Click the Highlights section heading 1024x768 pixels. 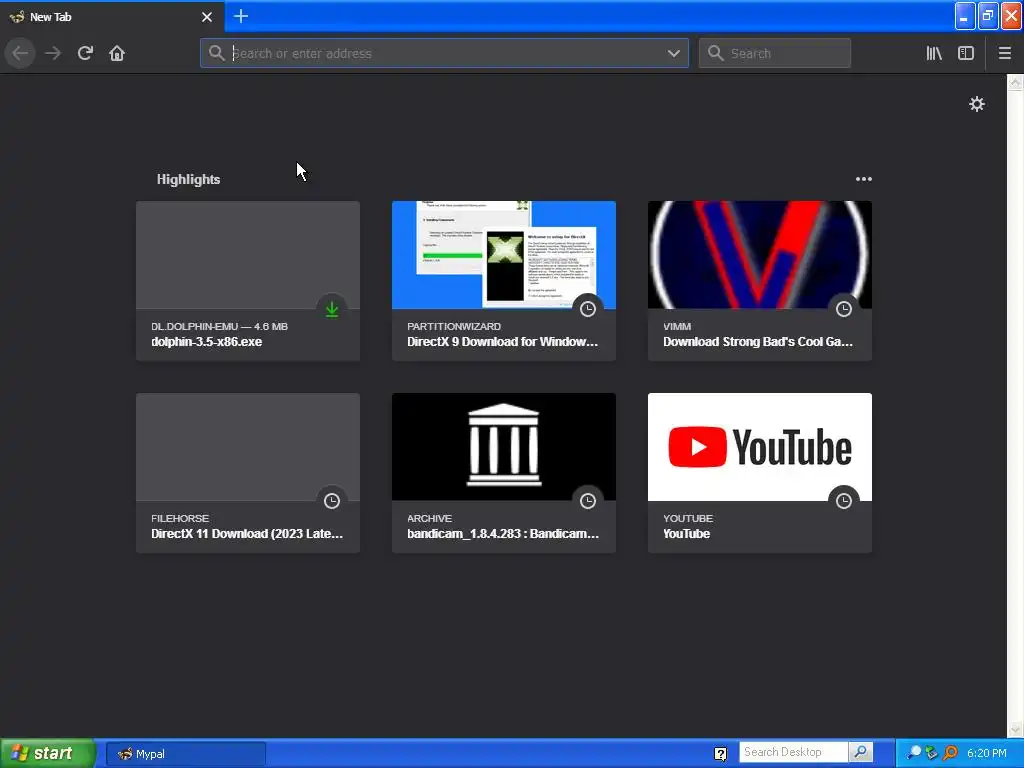188,179
